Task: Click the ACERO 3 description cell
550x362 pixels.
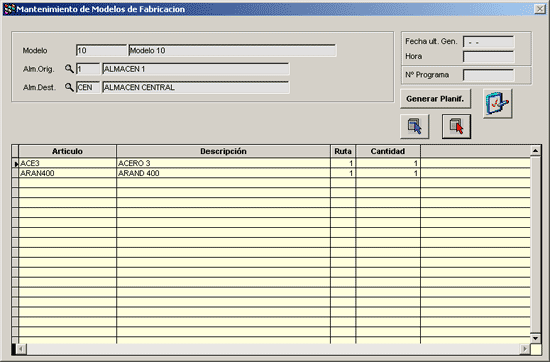Action: point(223,163)
